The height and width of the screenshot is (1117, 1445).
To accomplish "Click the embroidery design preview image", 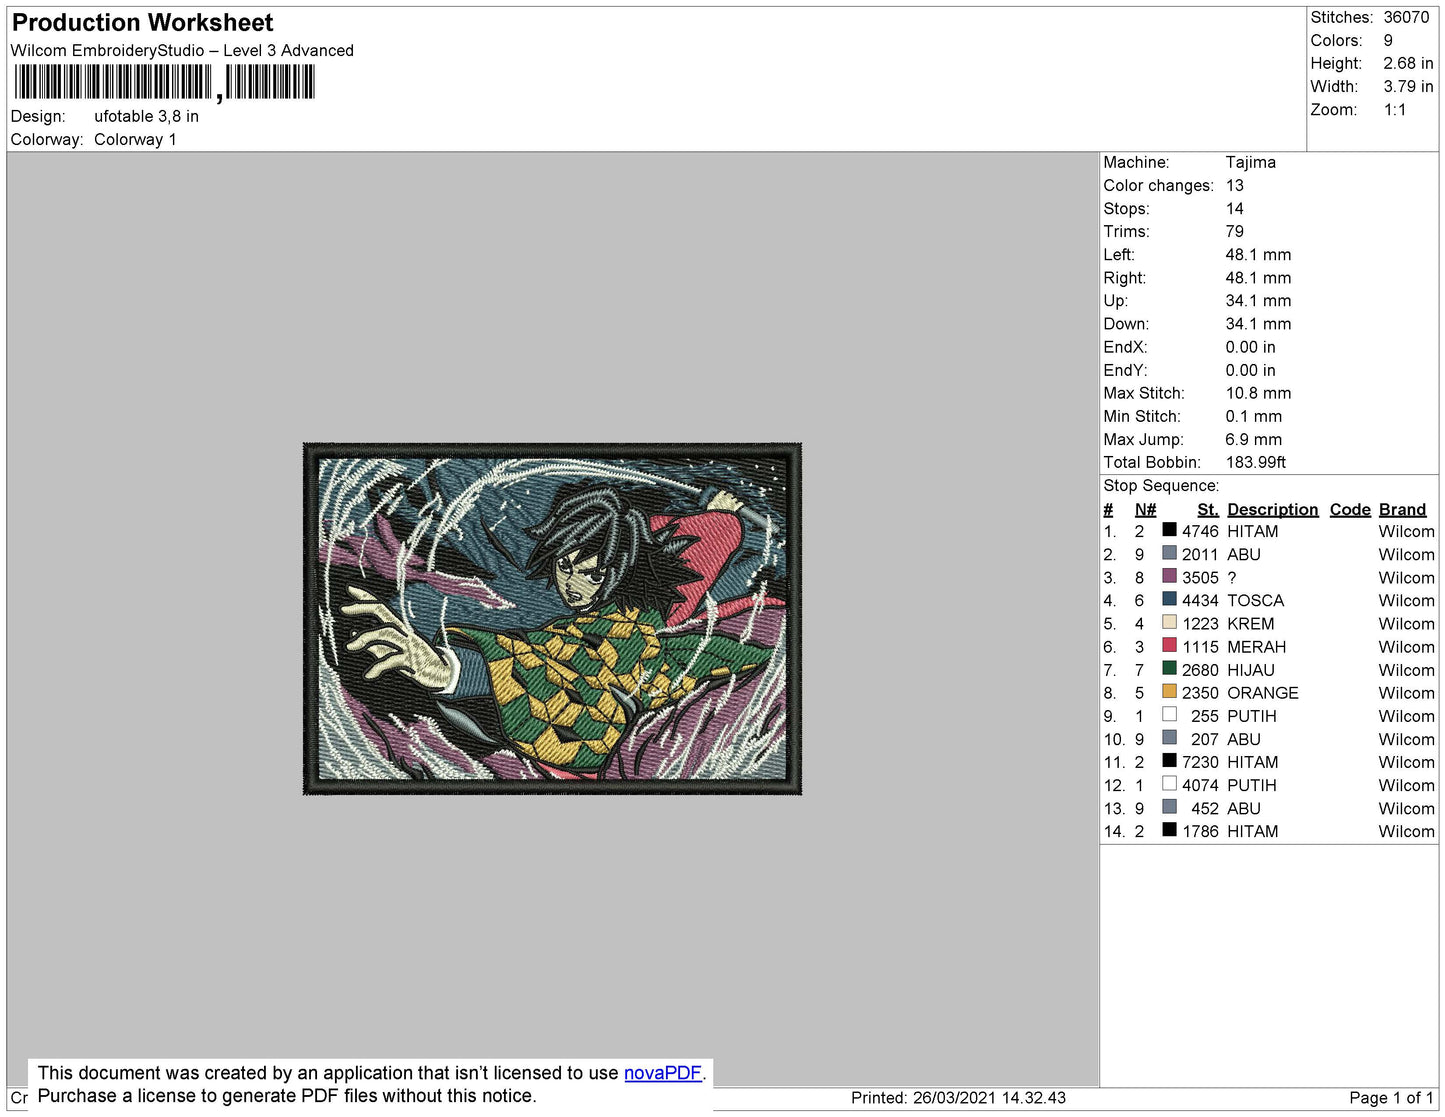I will [x=552, y=619].
